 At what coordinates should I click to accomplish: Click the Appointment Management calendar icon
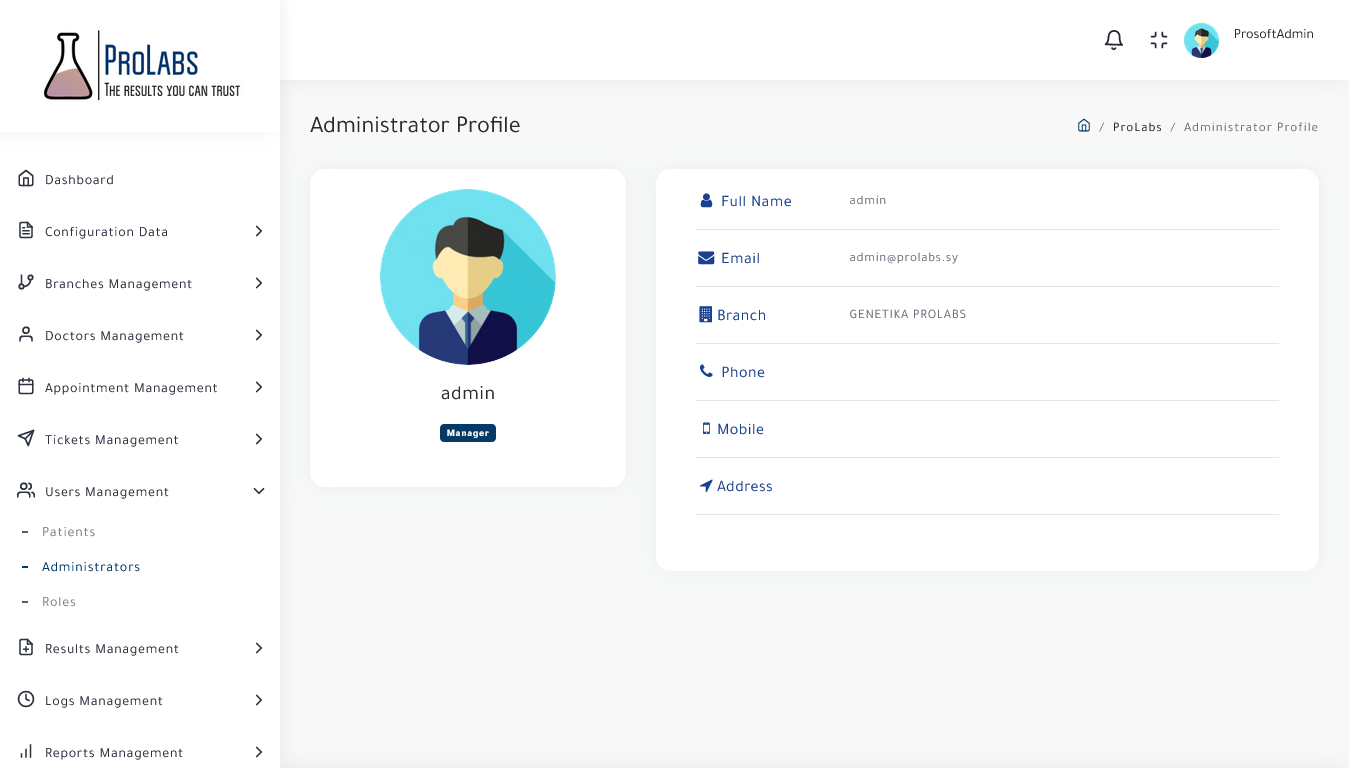[26, 387]
